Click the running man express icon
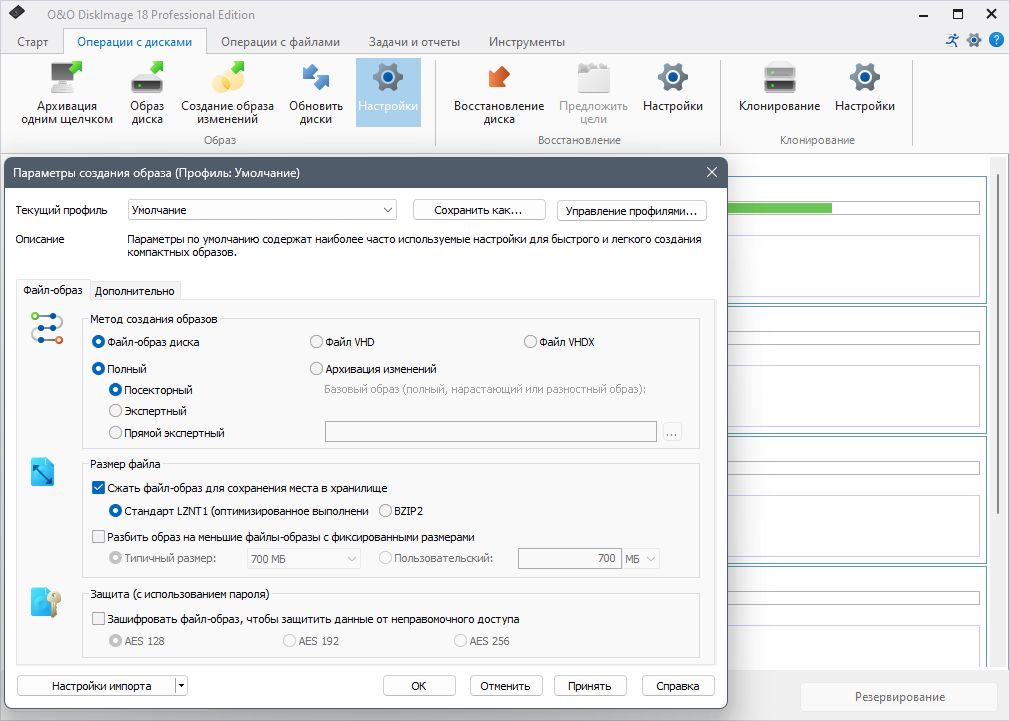This screenshot has height=721, width=1010. click(952, 40)
